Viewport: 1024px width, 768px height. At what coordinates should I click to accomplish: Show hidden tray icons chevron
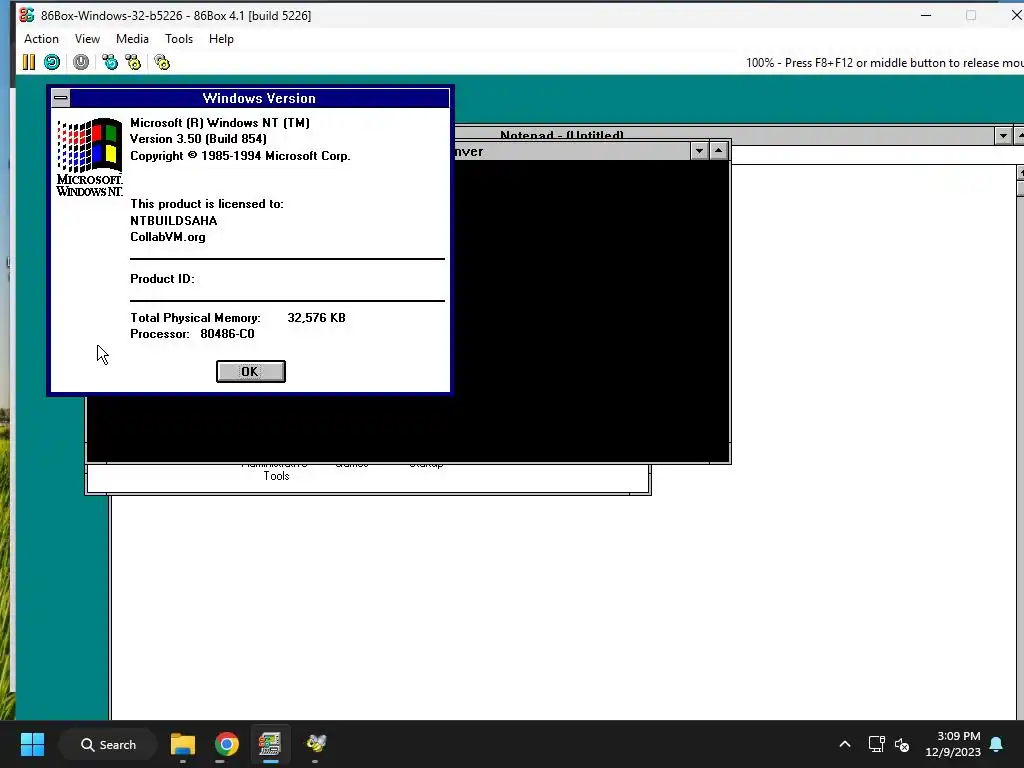point(844,744)
